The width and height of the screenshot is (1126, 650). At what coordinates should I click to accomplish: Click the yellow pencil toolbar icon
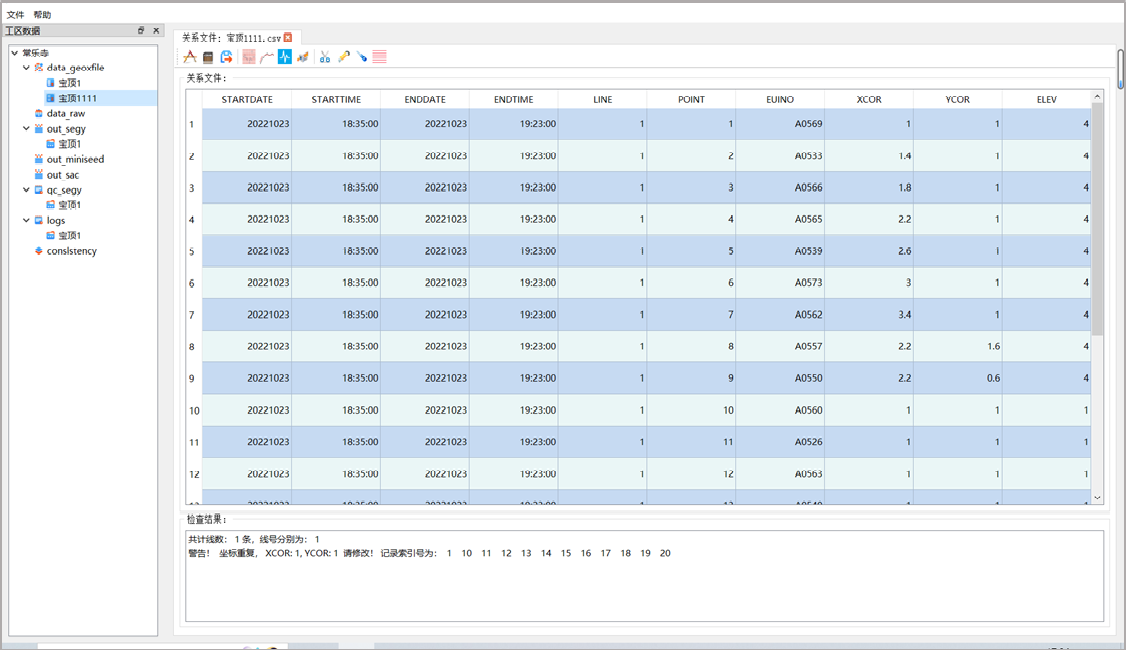(x=344, y=57)
